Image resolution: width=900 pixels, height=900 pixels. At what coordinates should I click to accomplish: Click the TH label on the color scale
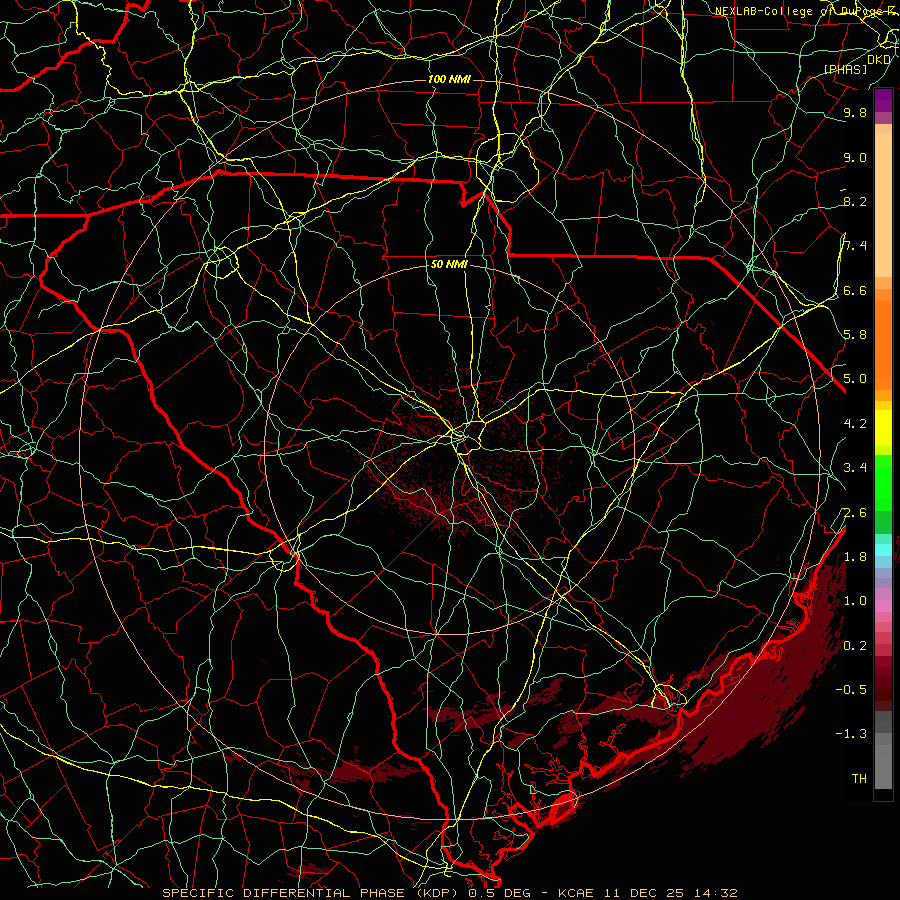859,779
